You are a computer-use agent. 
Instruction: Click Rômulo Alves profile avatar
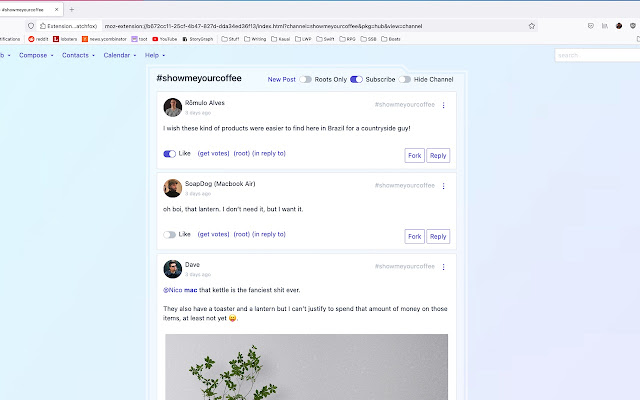click(173, 107)
